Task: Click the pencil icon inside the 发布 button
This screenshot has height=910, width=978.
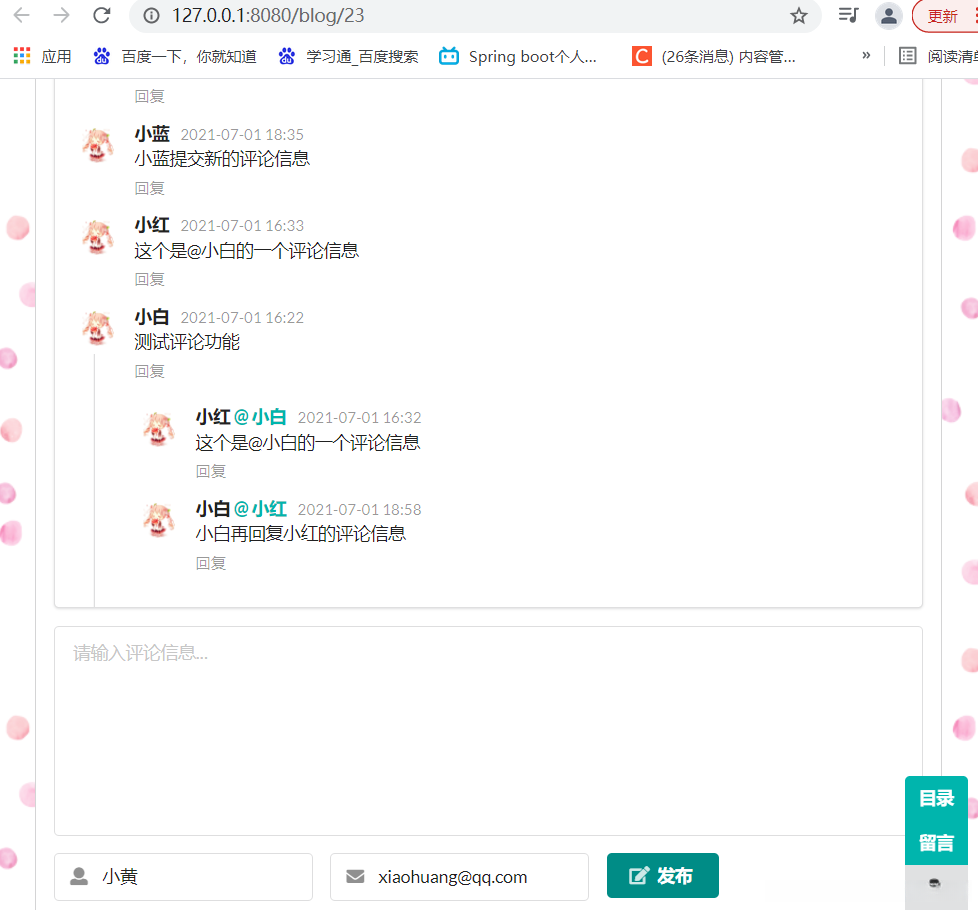Action: coord(640,875)
